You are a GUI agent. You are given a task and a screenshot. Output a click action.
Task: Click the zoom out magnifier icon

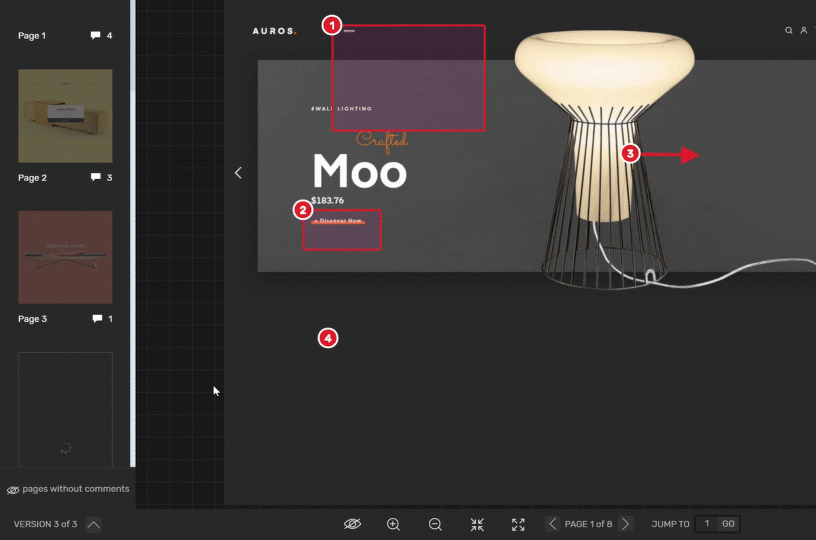435,524
